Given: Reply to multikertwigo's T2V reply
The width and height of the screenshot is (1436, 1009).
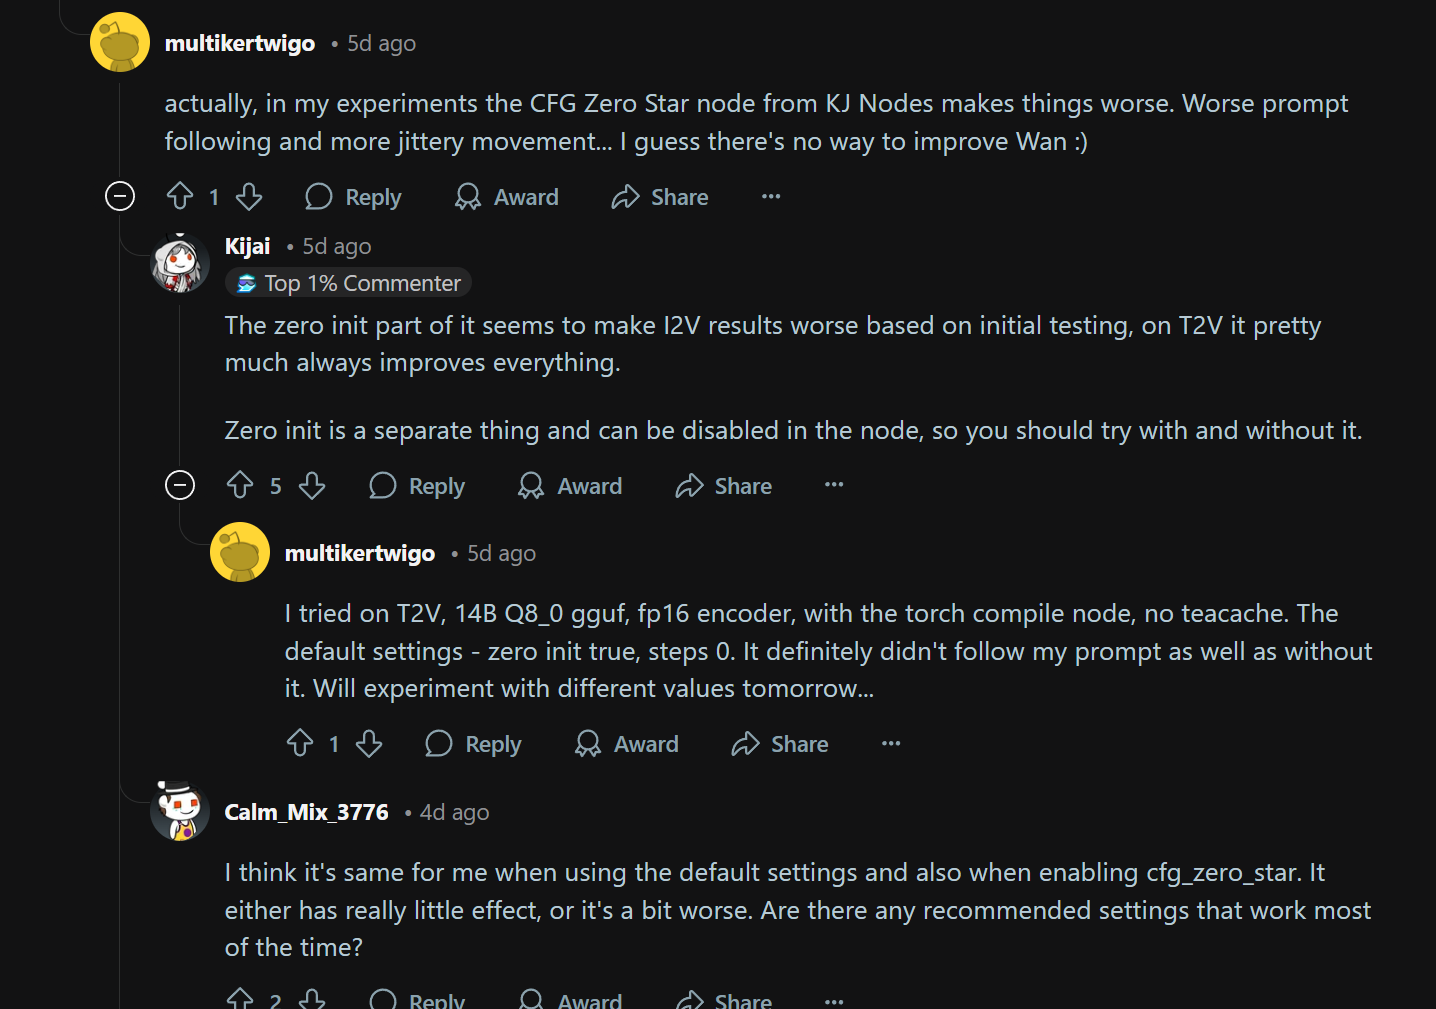Looking at the screenshot, I should point(474,744).
